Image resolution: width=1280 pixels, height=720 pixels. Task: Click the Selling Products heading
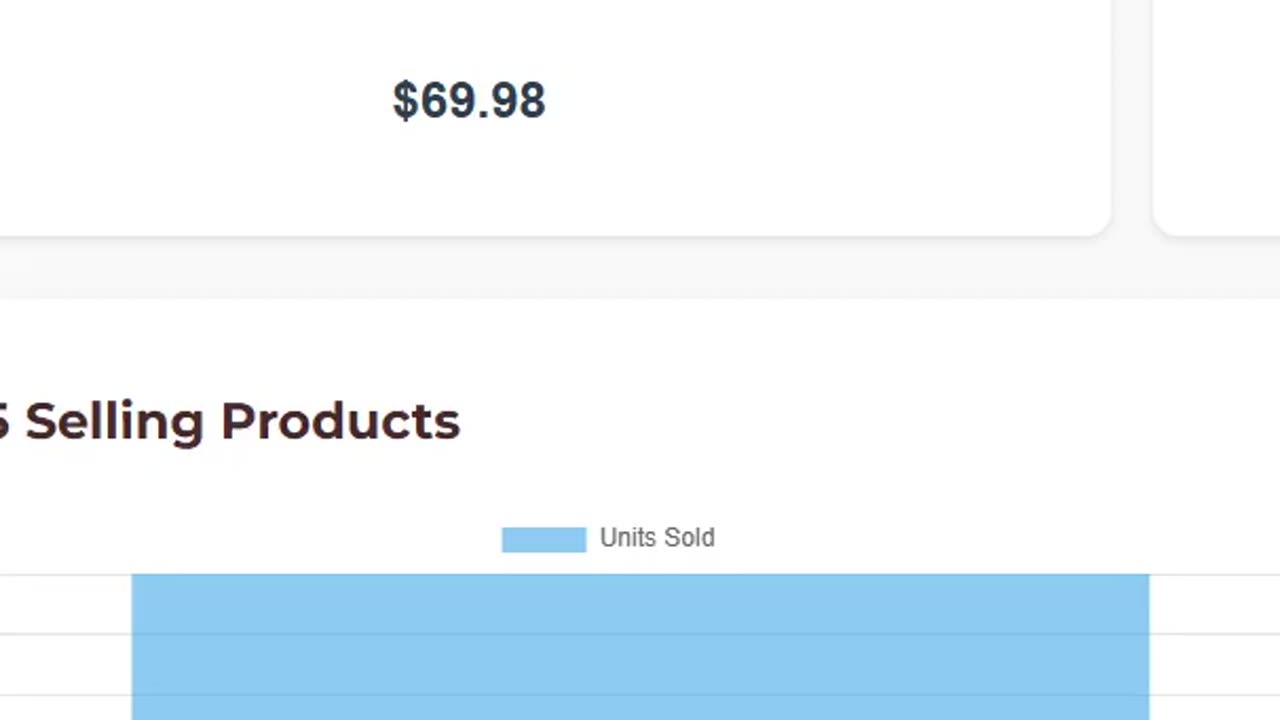point(240,422)
